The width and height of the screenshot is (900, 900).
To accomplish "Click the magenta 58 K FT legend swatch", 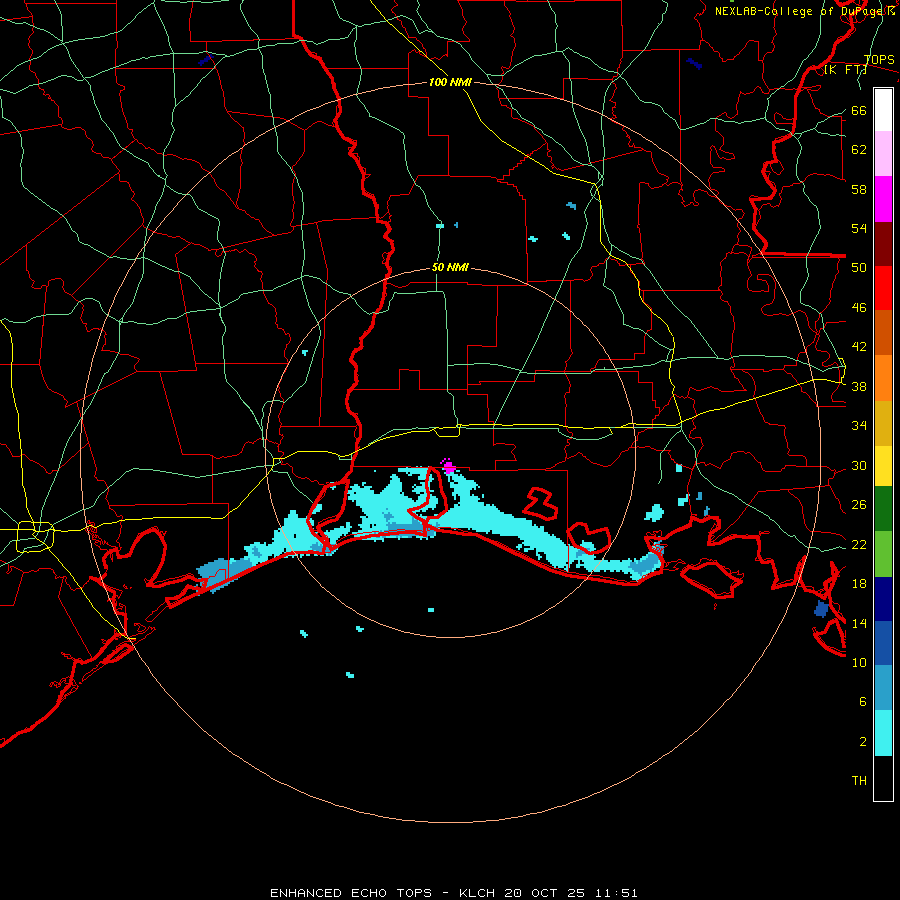I will pyautogui.click(x=883, y=199).
